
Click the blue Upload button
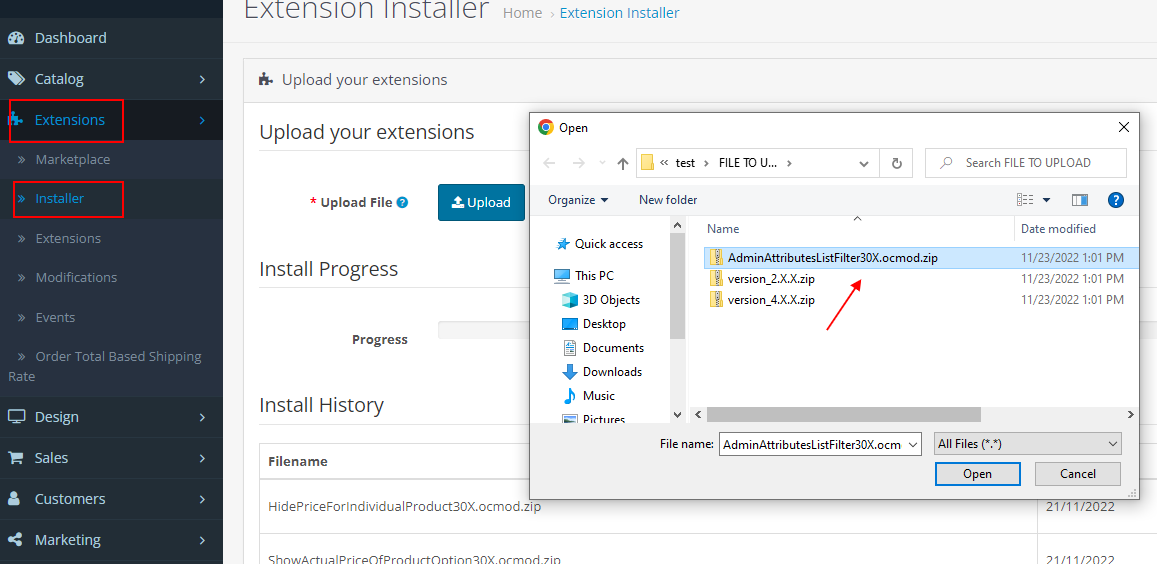point(481,202)
